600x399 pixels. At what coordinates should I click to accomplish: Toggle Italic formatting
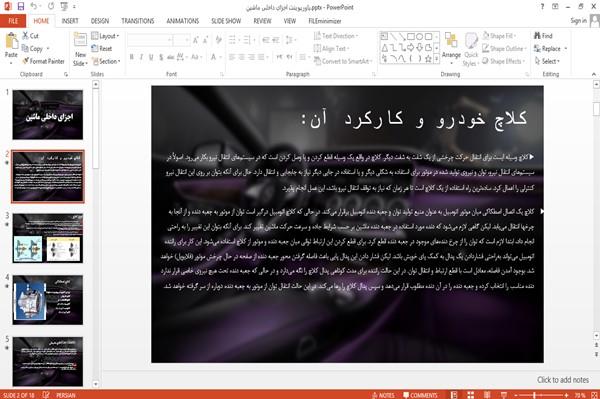tap(141, 57)
